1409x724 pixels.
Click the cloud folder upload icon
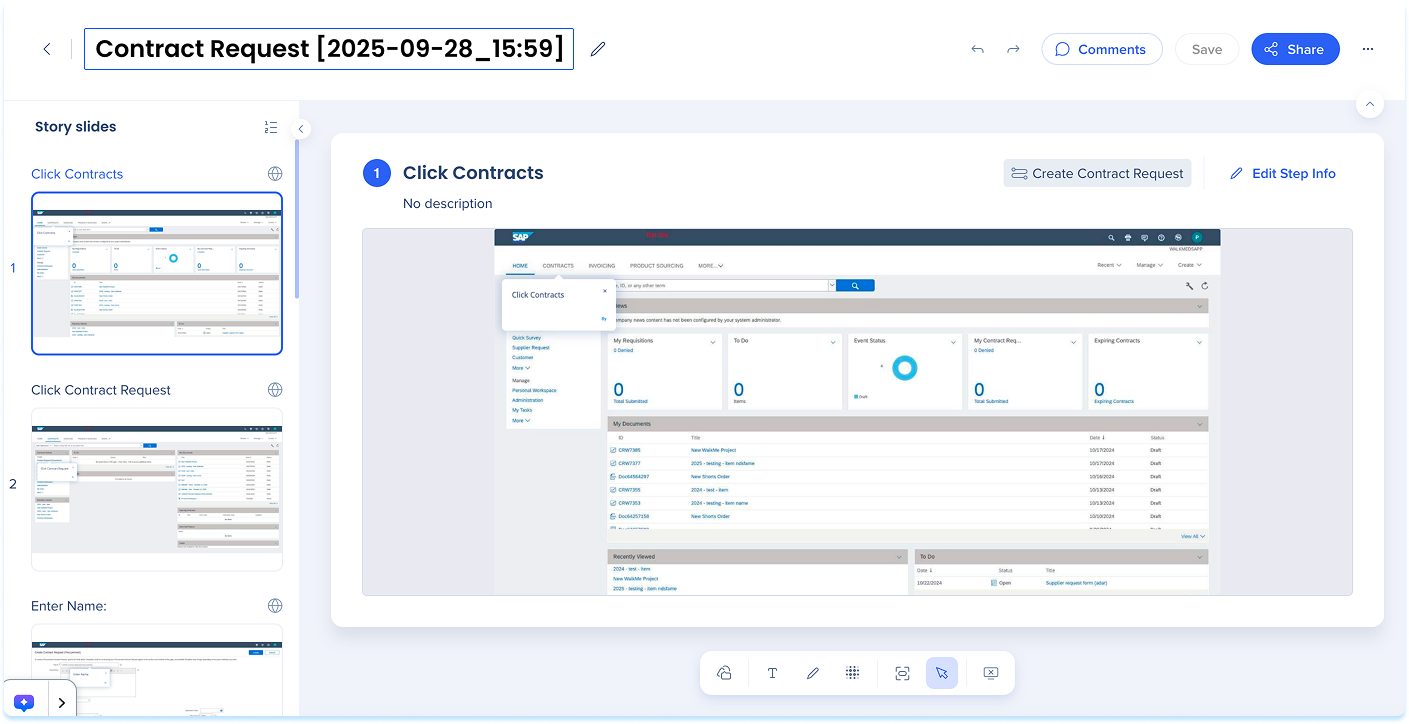click(724, 673)
